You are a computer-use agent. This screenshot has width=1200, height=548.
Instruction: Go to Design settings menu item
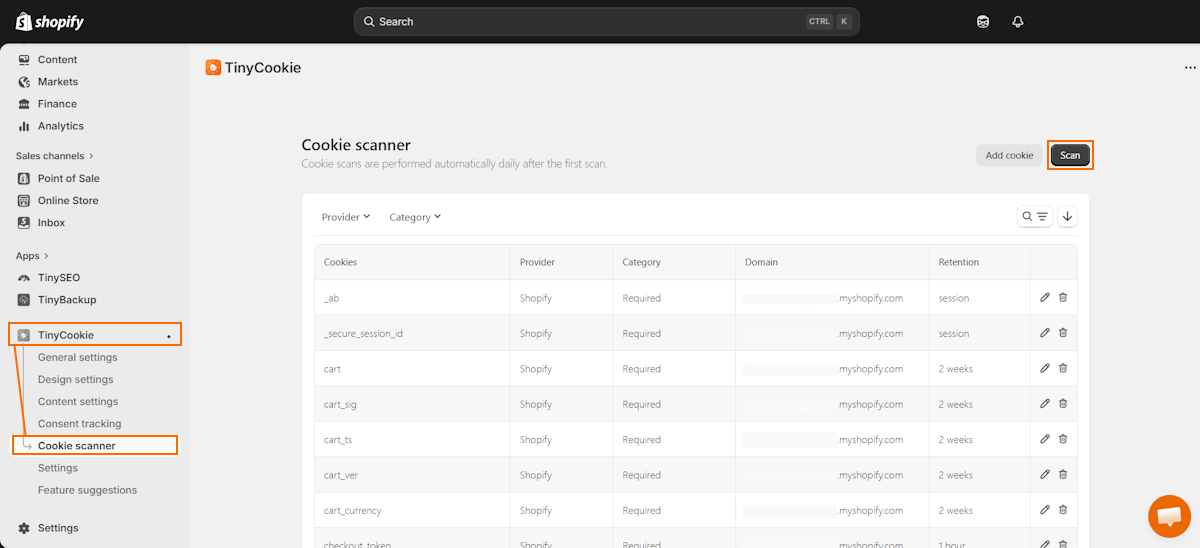[x=75, y=379]
